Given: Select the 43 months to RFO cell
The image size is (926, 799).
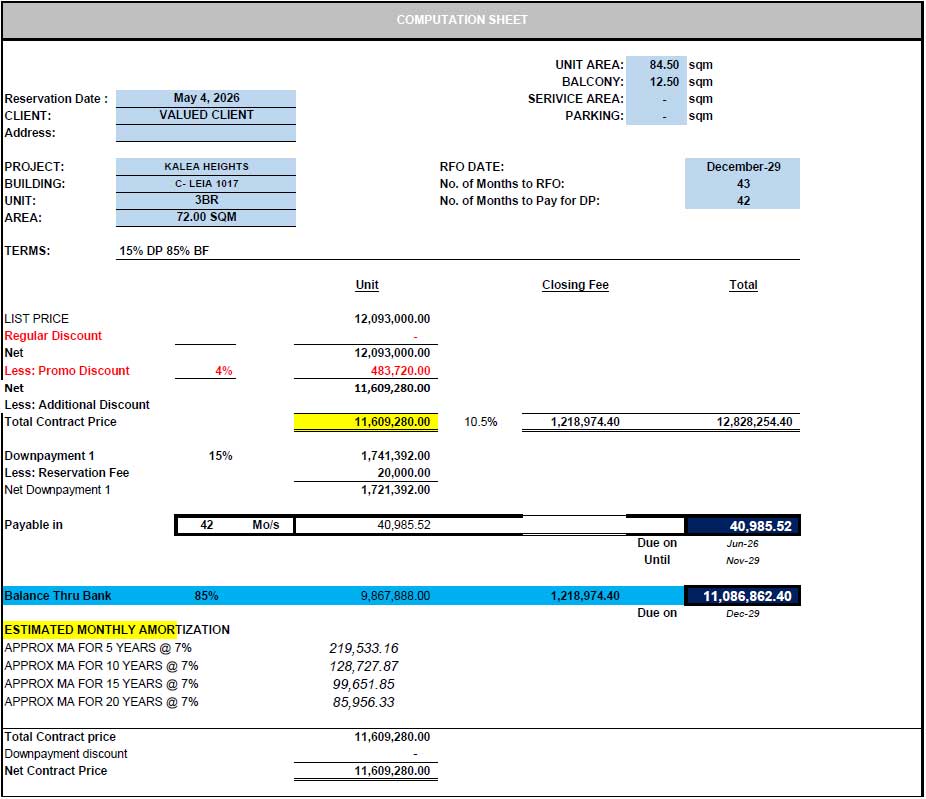Looking at the screenshot, I should click(x=742, y=184).
